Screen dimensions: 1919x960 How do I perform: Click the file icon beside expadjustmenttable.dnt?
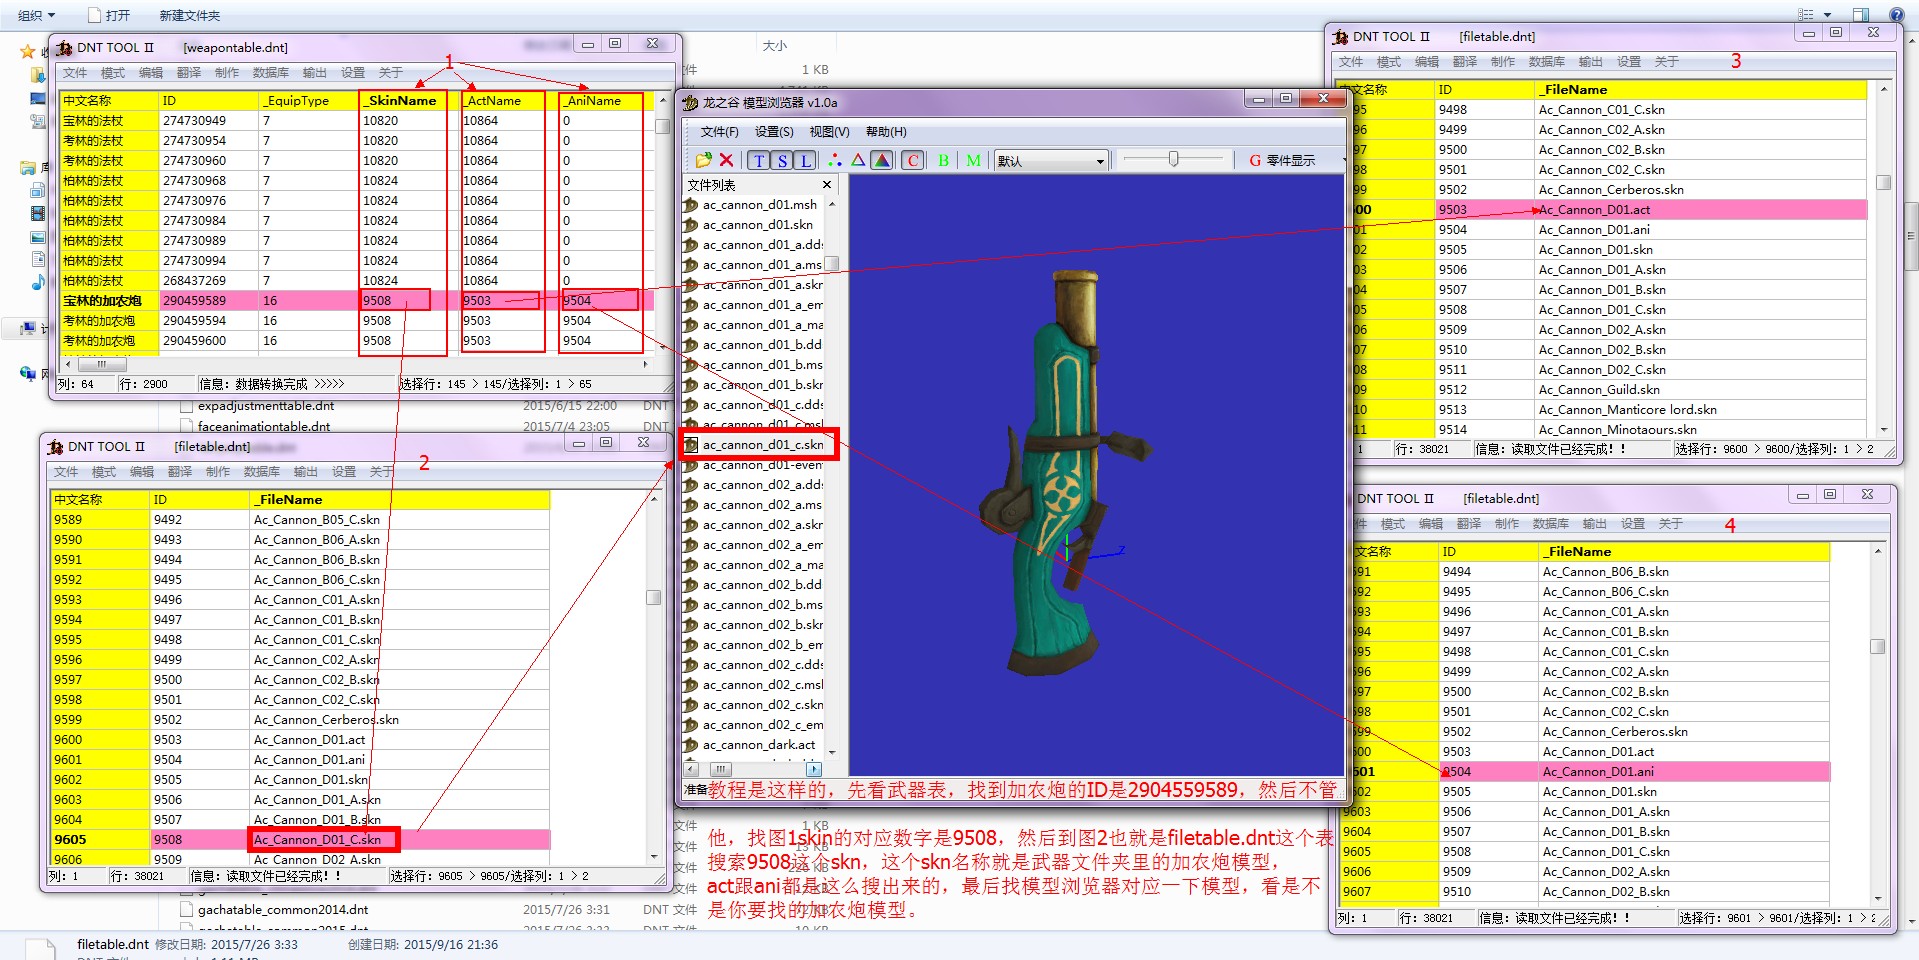coord(186,406)
